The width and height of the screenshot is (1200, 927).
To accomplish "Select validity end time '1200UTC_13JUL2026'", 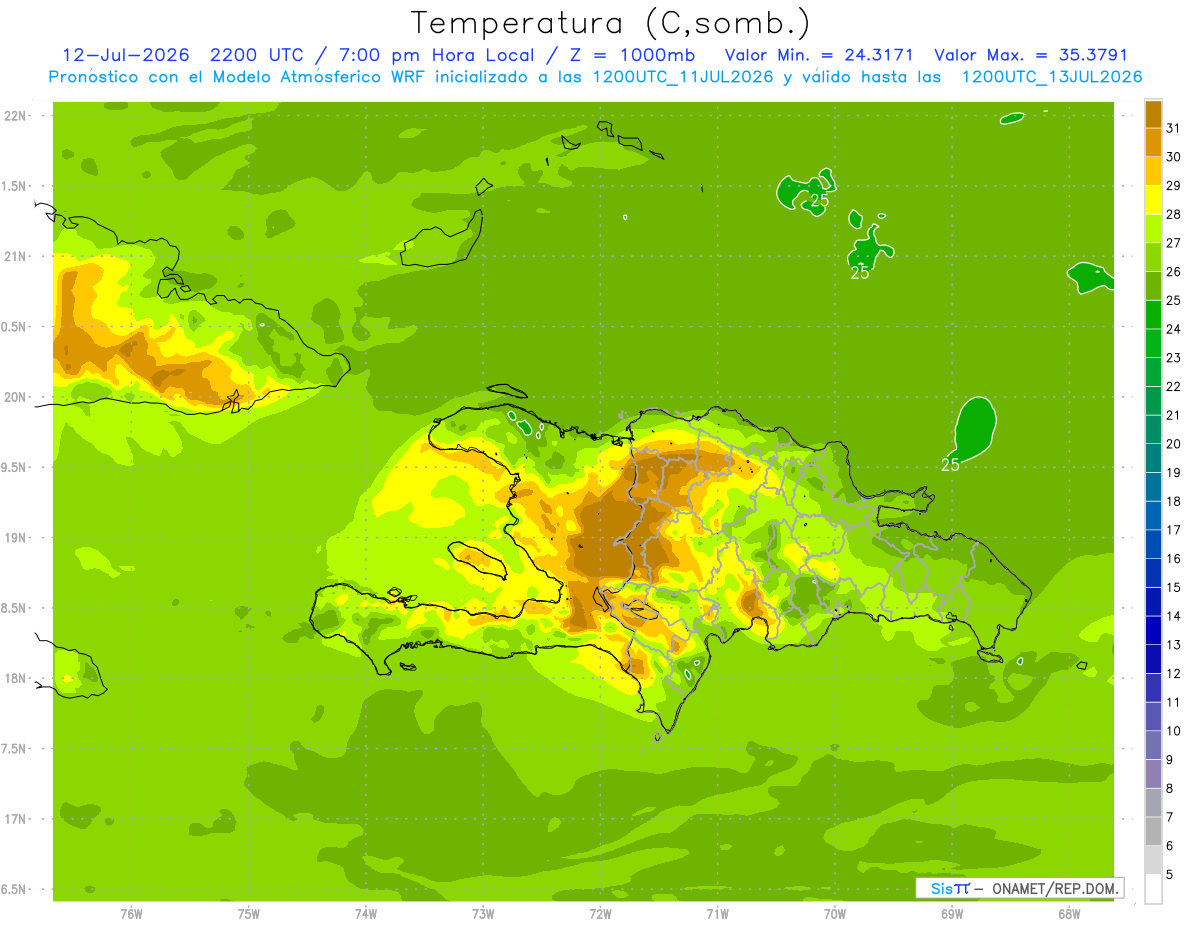I will click(1052, 77).
